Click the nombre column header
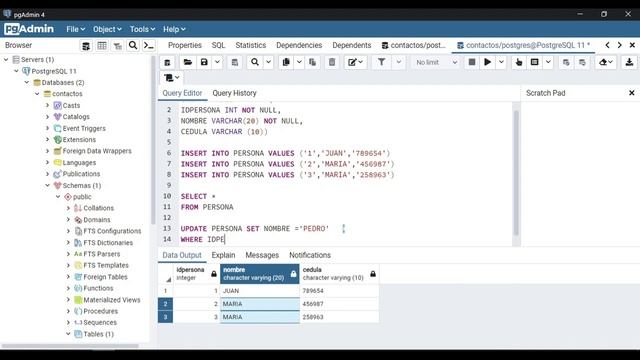The width and height of the screenshot is (640, 360). click(260, 273)
